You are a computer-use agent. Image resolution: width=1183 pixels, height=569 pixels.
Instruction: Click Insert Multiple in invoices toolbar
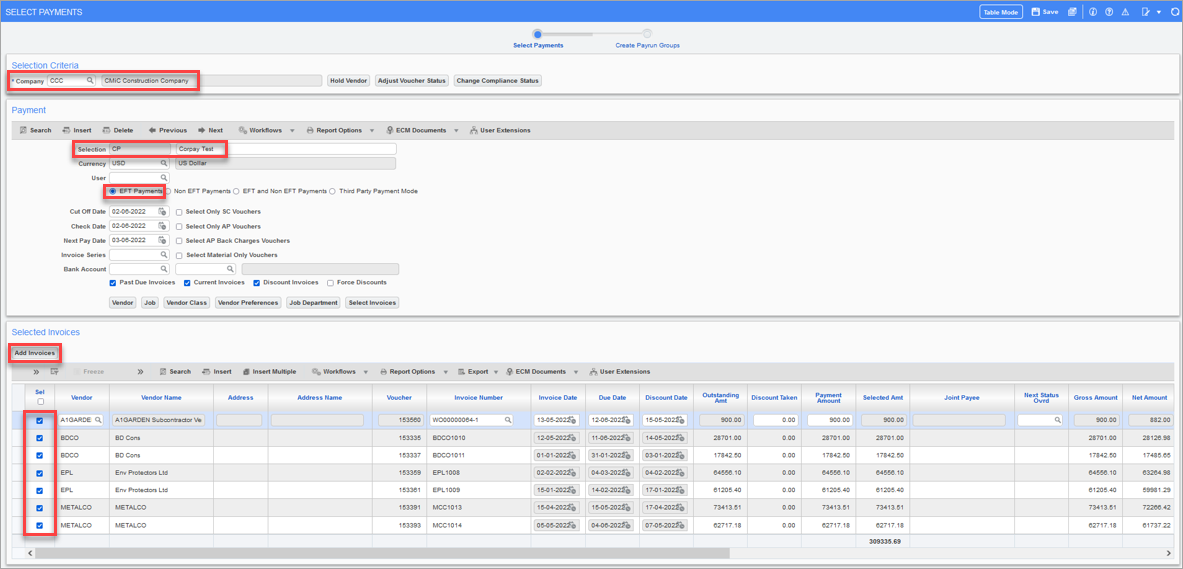(x=269, y=372)
